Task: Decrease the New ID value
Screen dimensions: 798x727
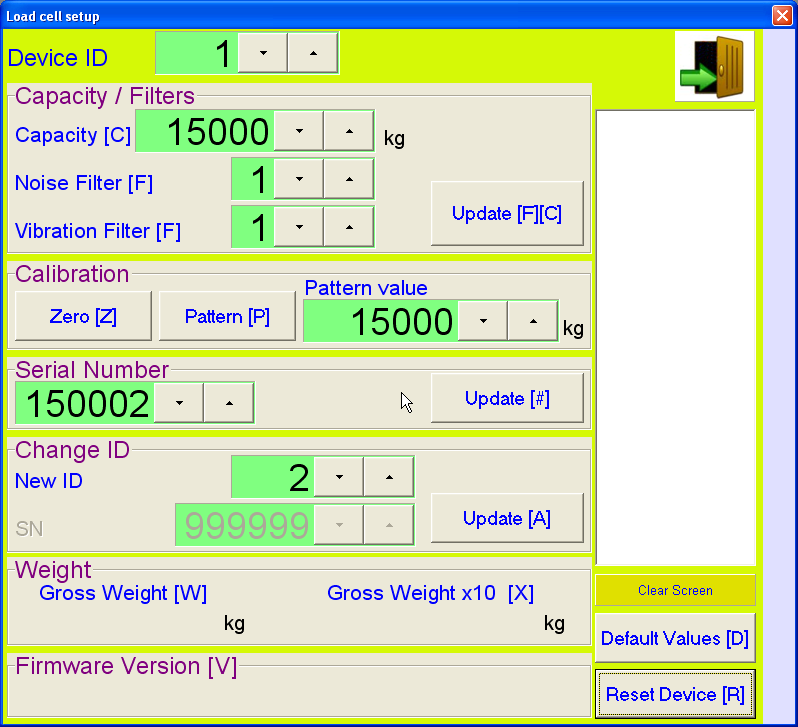Action: [339, 477]
